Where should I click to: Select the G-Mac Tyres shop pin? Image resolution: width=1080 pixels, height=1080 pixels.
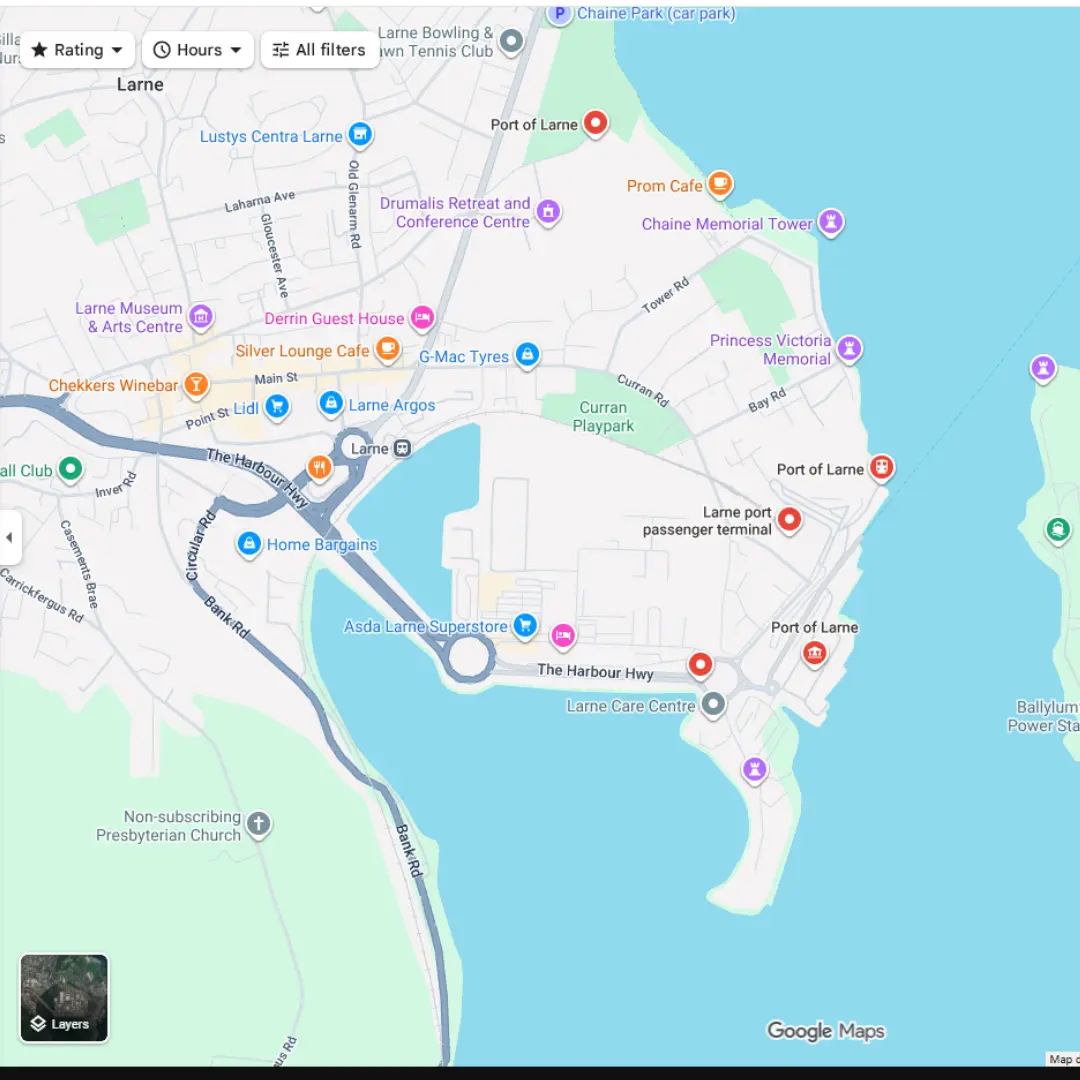pos(527,355)
